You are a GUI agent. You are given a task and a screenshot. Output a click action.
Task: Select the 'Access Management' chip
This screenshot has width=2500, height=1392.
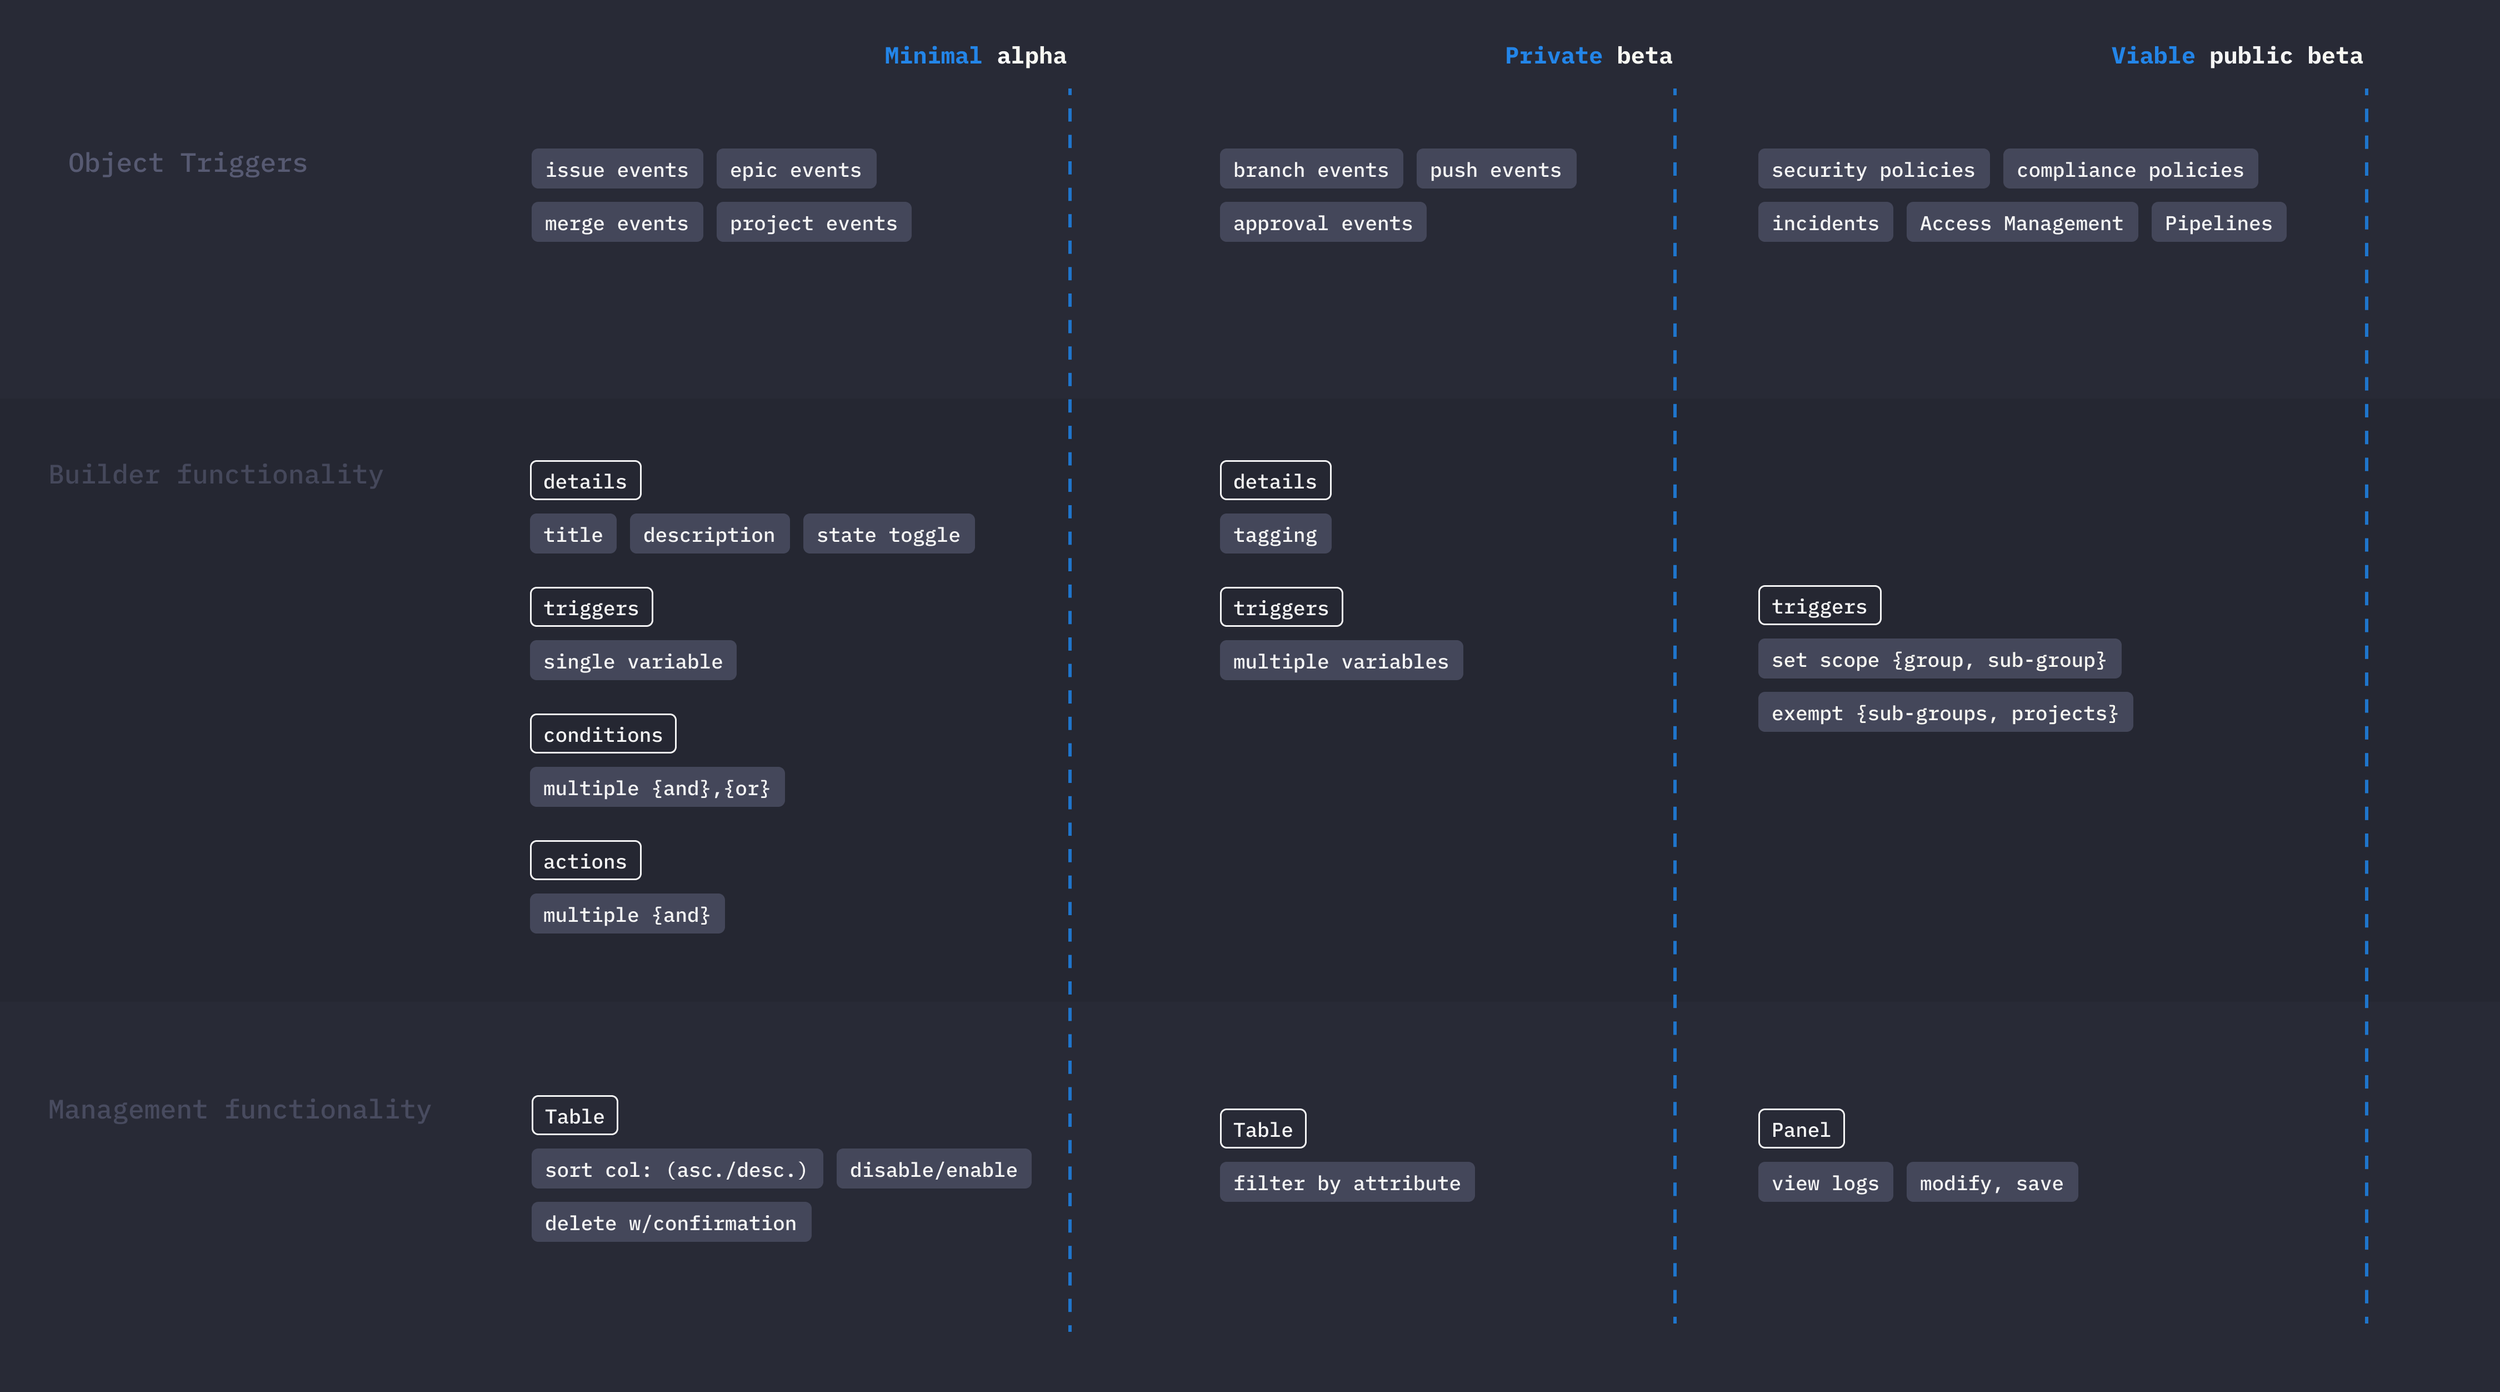click(2021, 223)
